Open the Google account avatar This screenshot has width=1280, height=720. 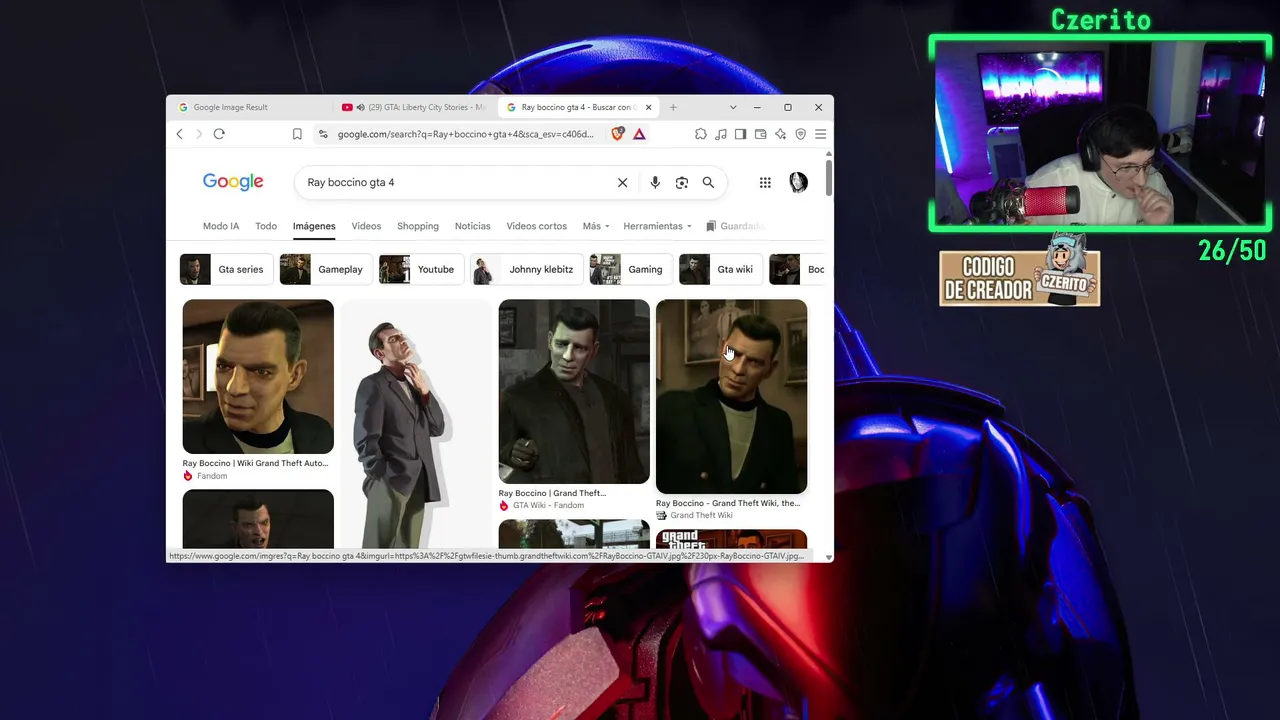(x=798, y=182)
